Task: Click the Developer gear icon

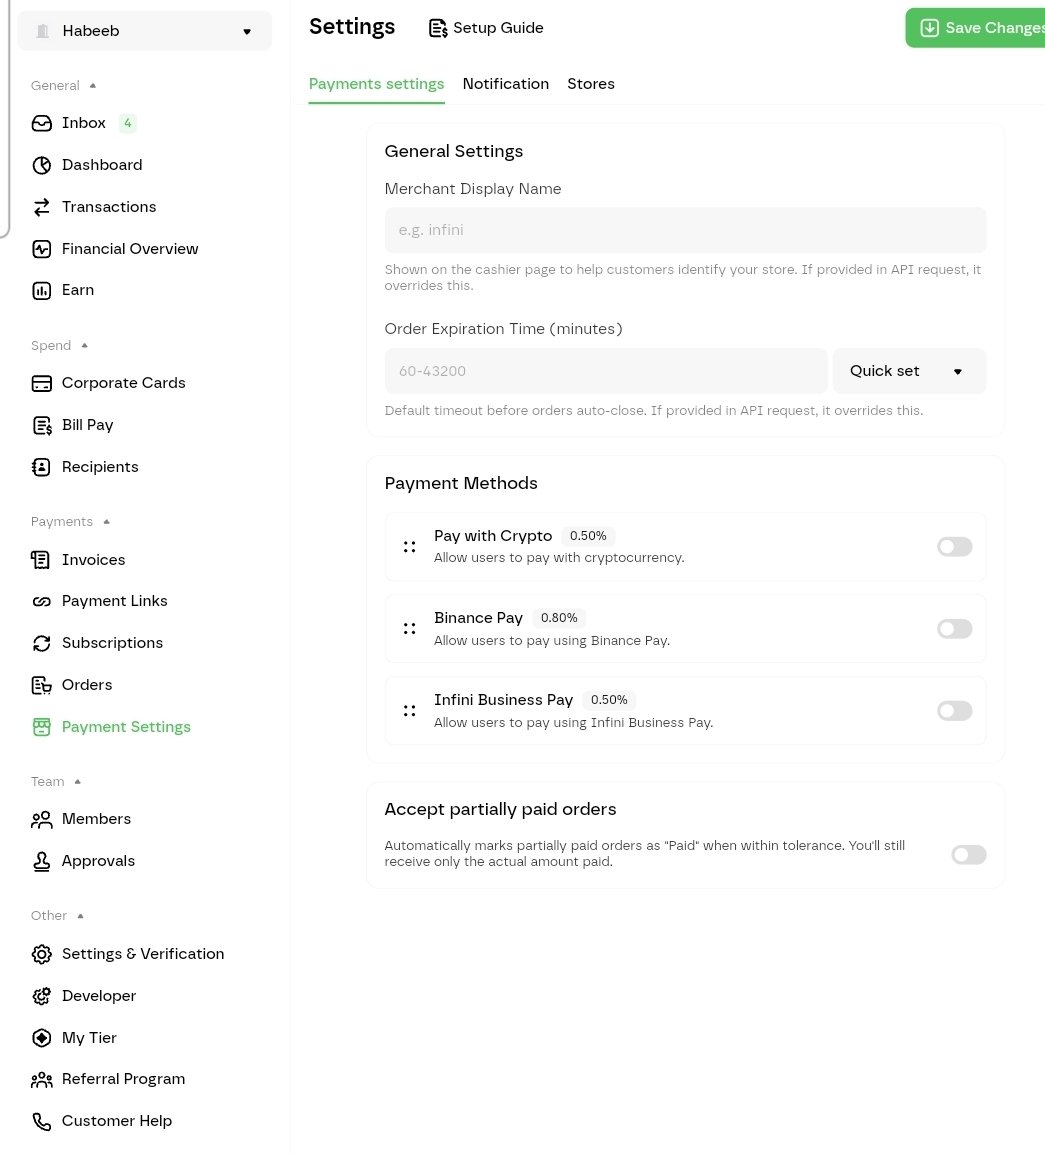Action: coord(42,996)
